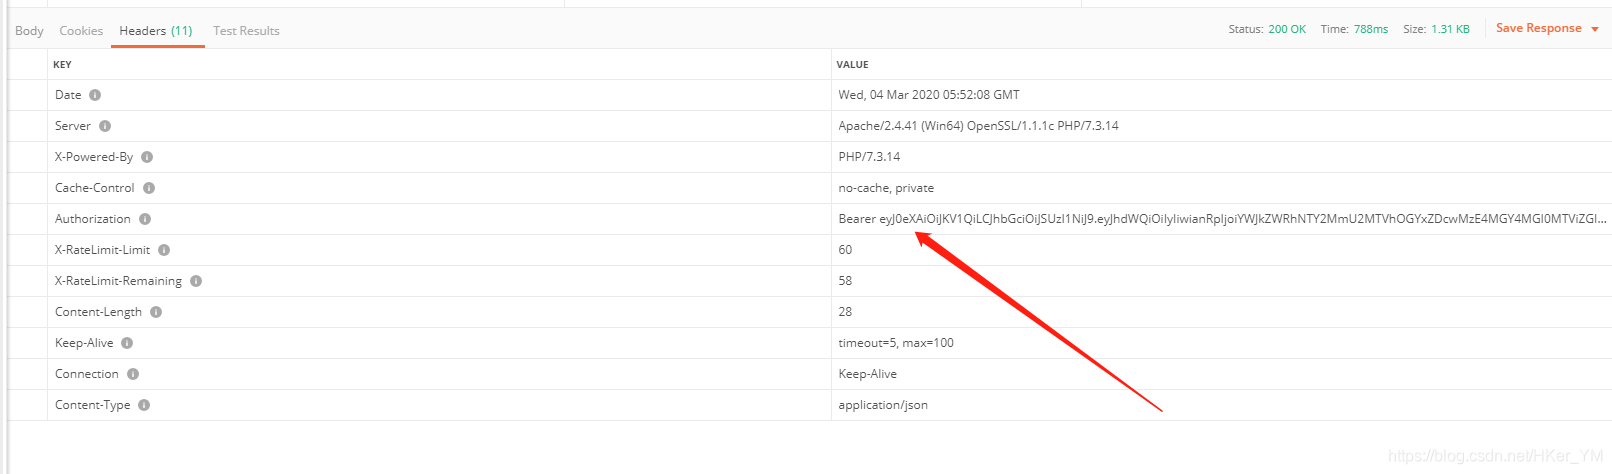Click the Authorization key name

(92, 219)
